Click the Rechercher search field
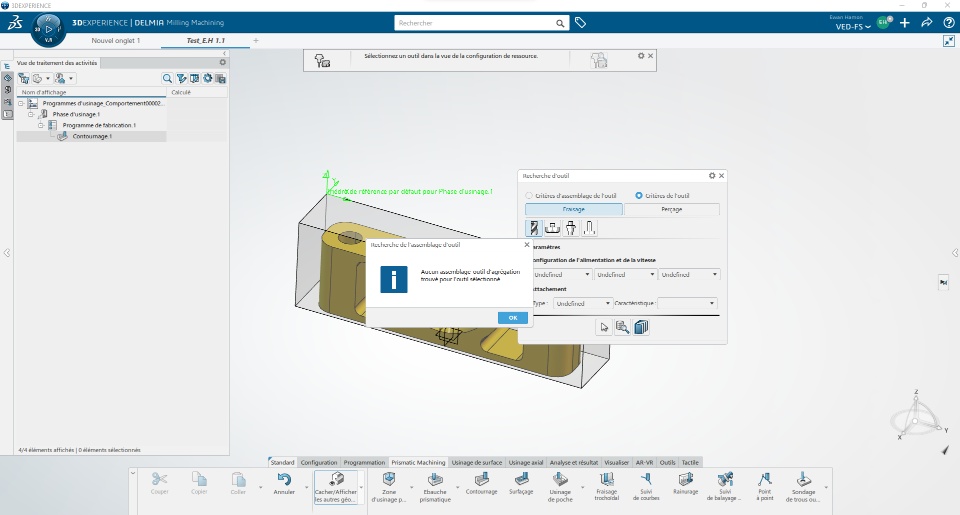This screenshot has width=960, height=515. tap(474, 23)
